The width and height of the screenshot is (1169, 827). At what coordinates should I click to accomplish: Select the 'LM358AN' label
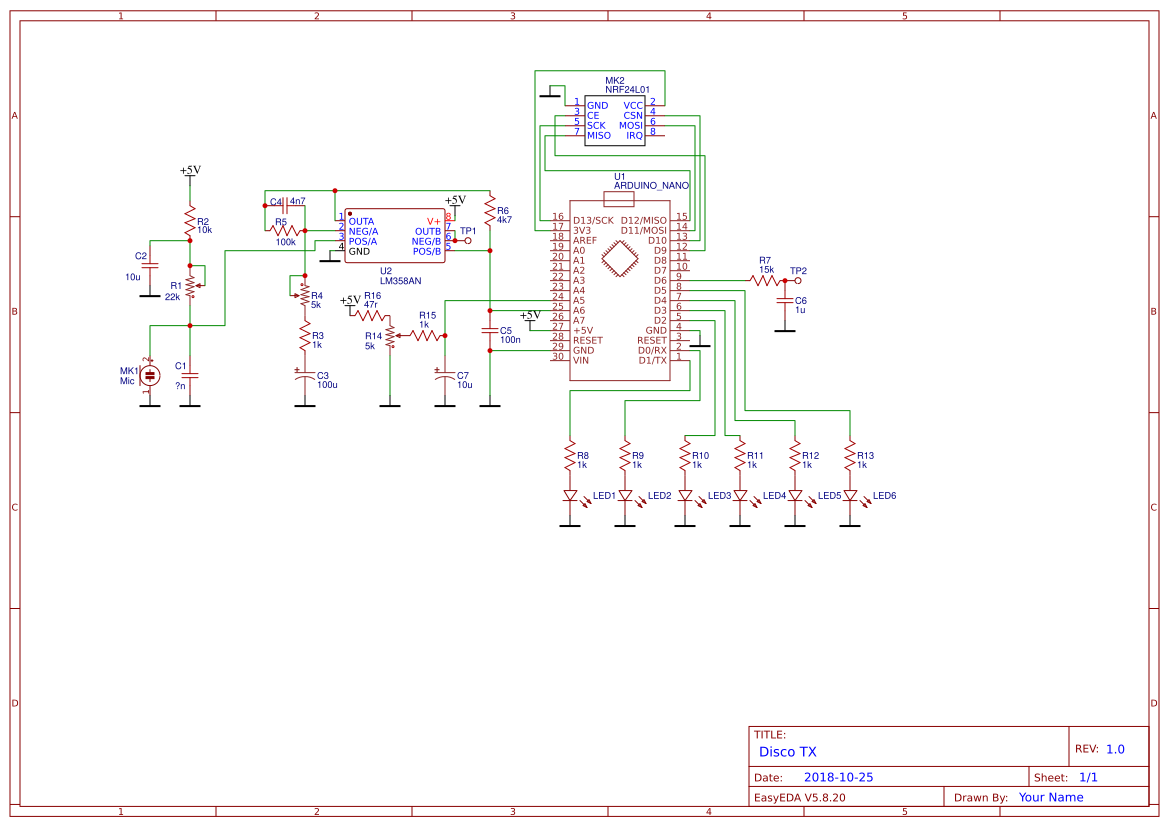400,281
